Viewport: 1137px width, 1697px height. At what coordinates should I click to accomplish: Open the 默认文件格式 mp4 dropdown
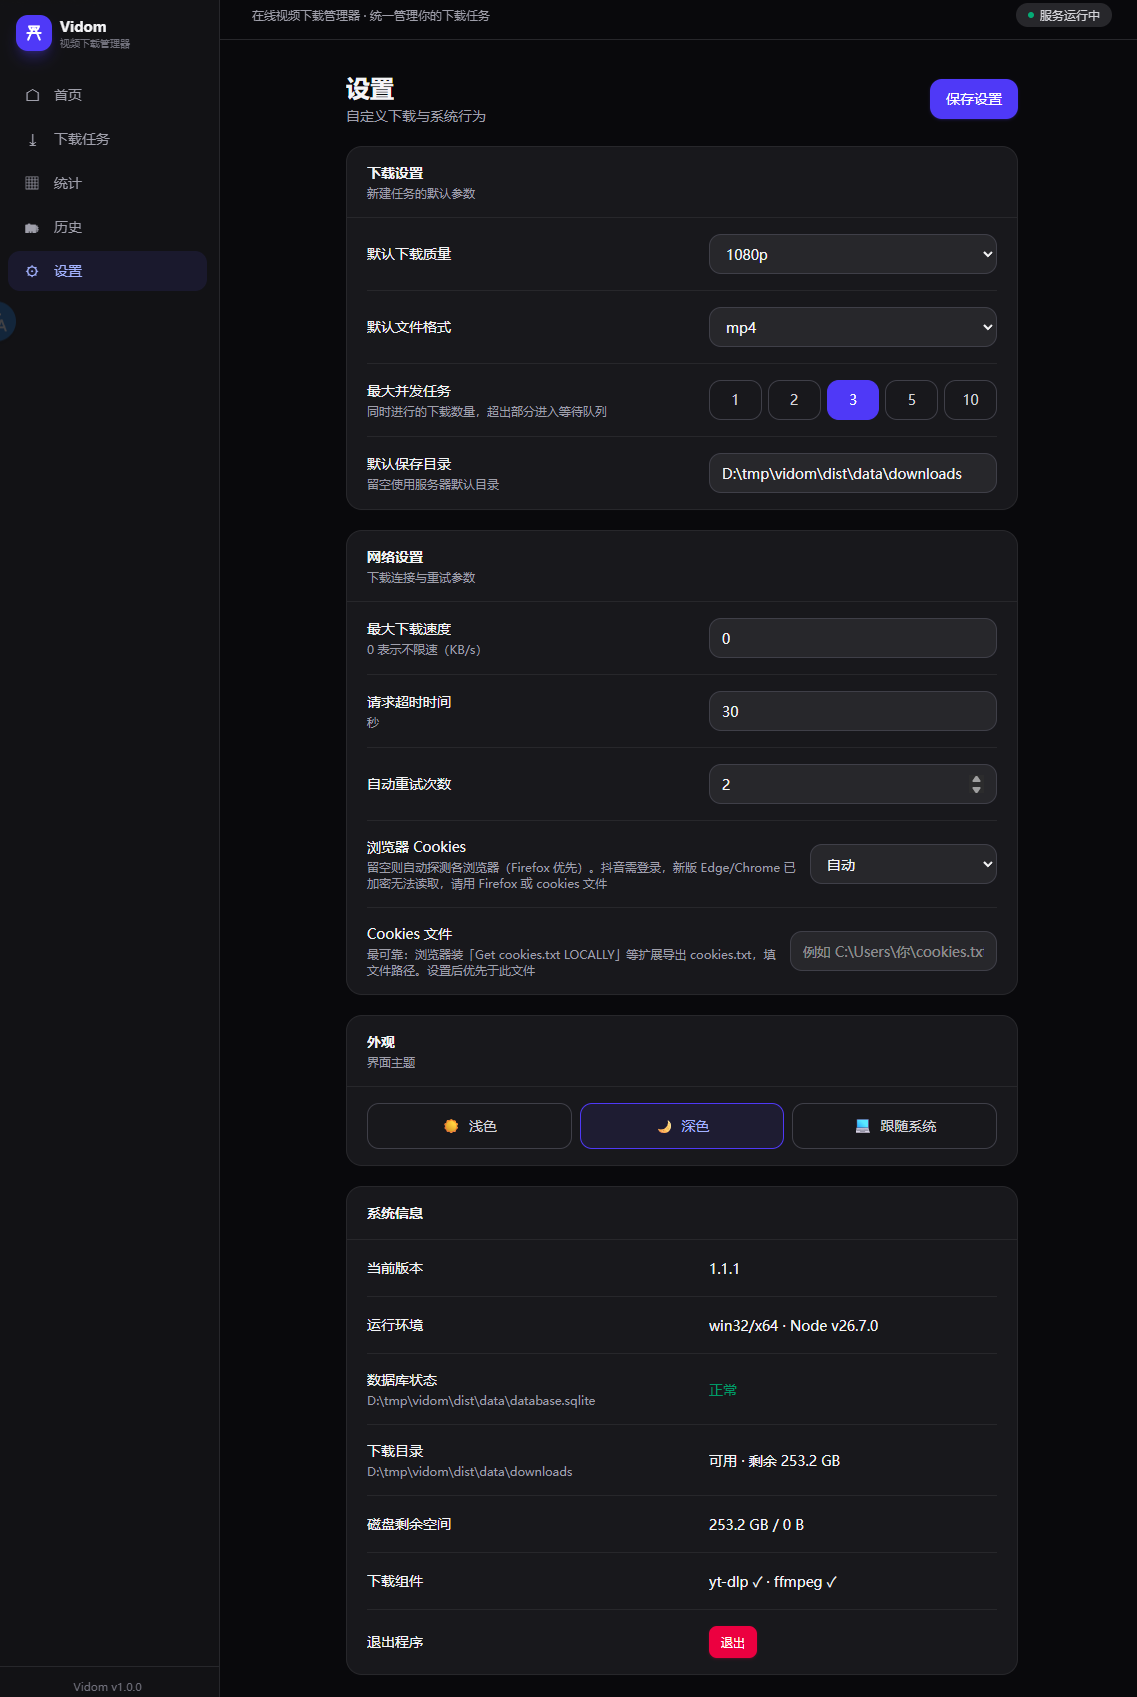click(x=853, y=327)
